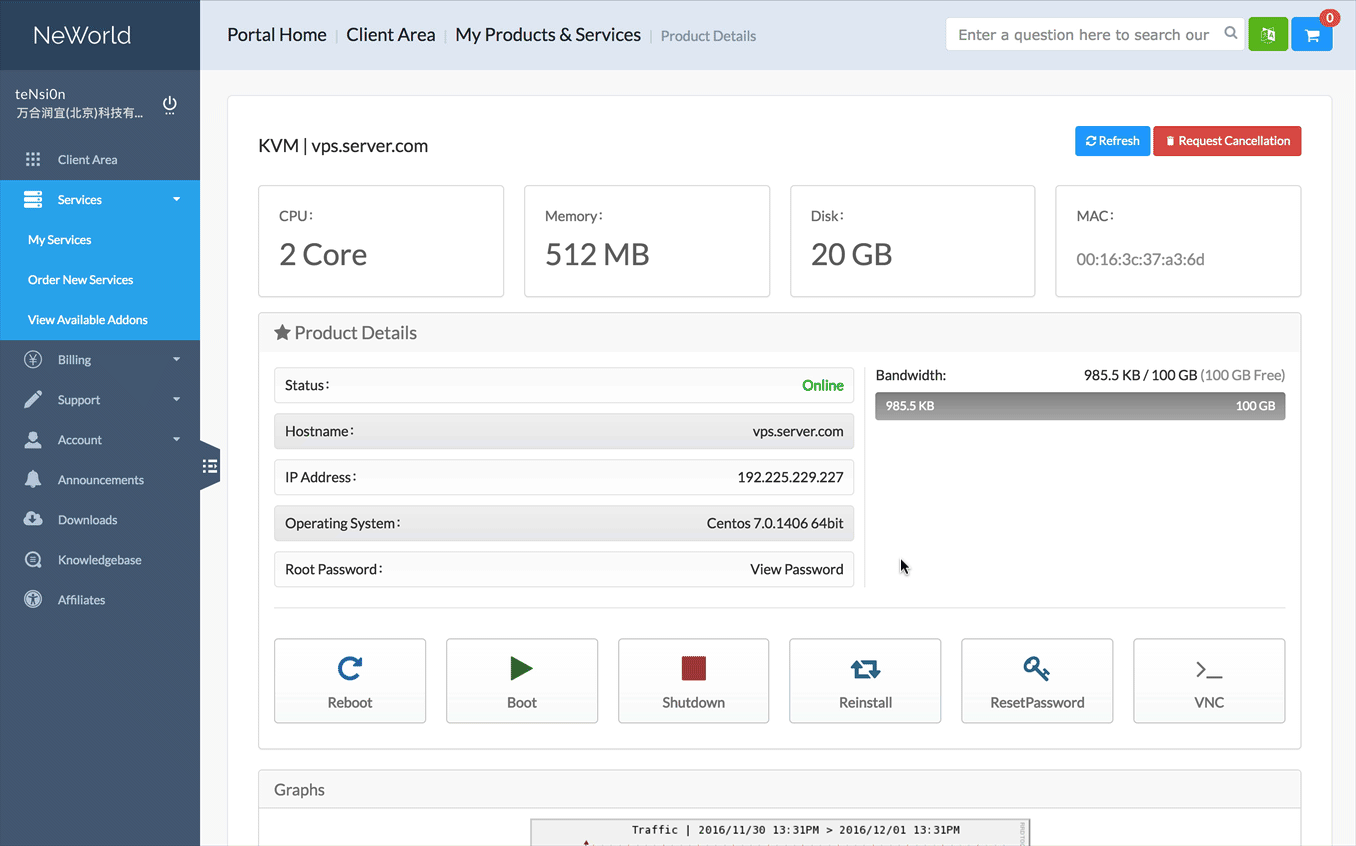
Task: Select Announcements in the sidebar
Action: coord(100,480)
